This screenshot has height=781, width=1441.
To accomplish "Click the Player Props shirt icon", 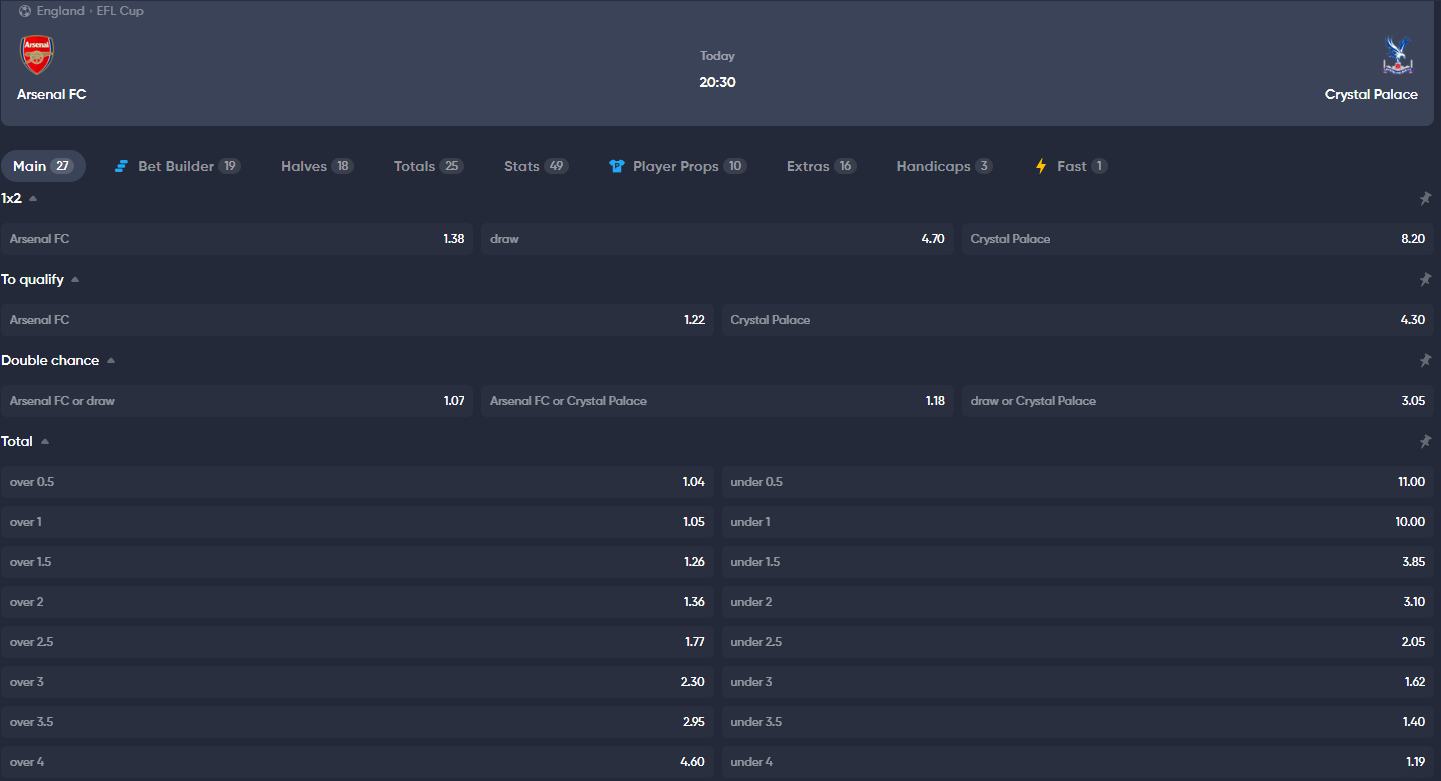I will tap(617, 166).
